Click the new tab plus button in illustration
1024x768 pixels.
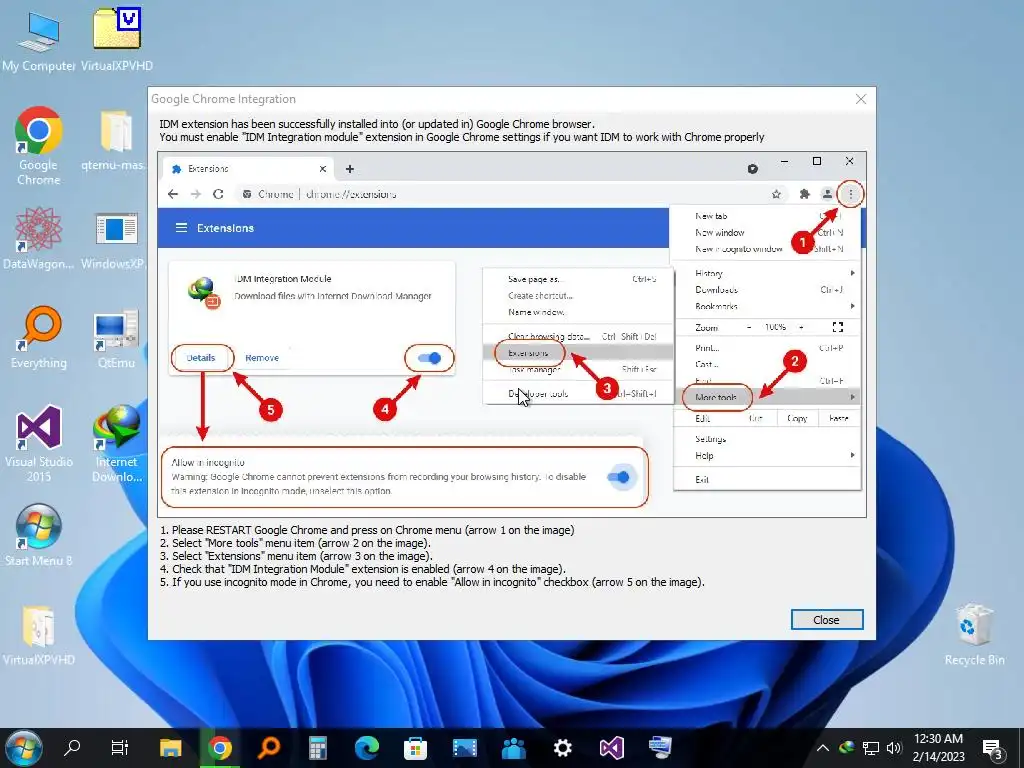pyautogui.click(x=350, y=169)
